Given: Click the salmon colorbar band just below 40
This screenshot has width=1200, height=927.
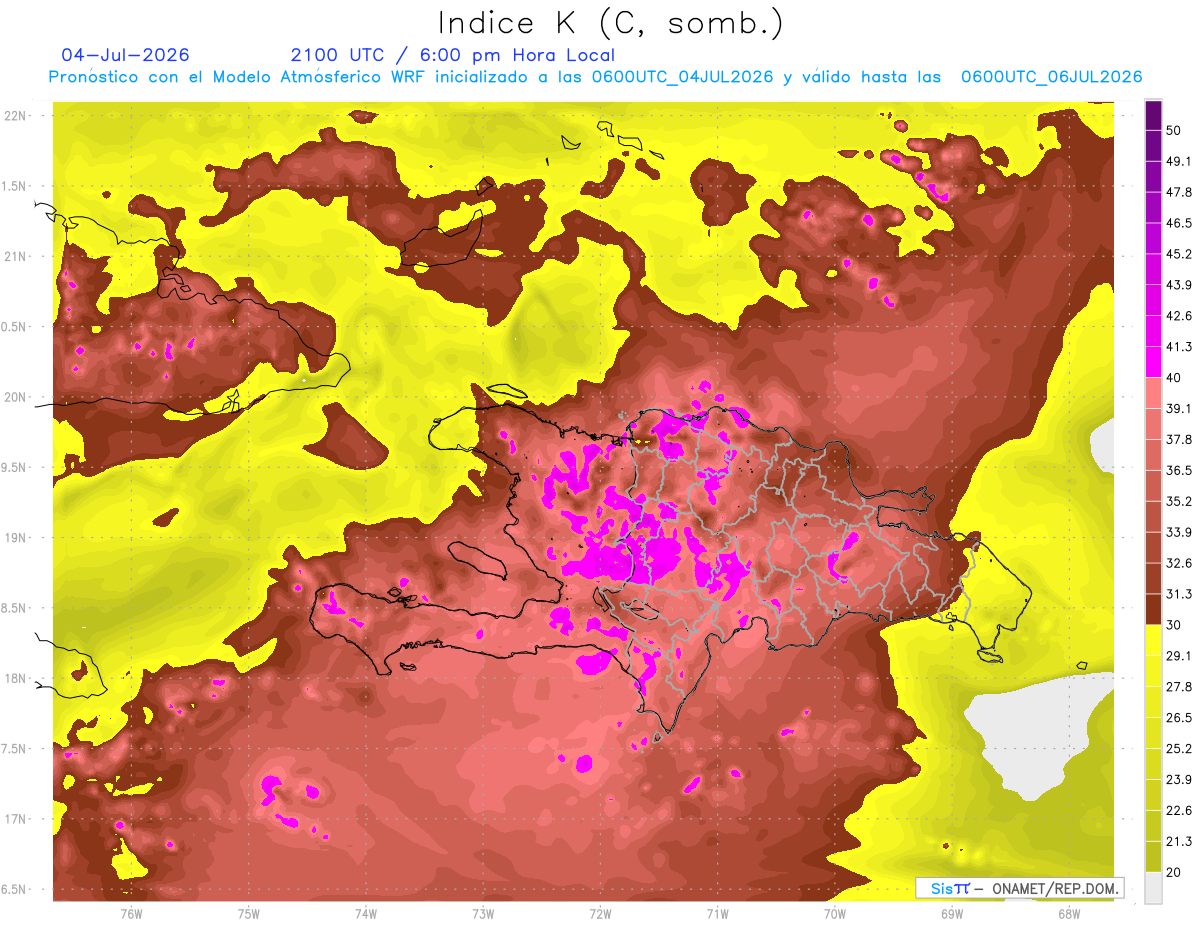Looking at the screenshot, I should [x=1153, y=393].
